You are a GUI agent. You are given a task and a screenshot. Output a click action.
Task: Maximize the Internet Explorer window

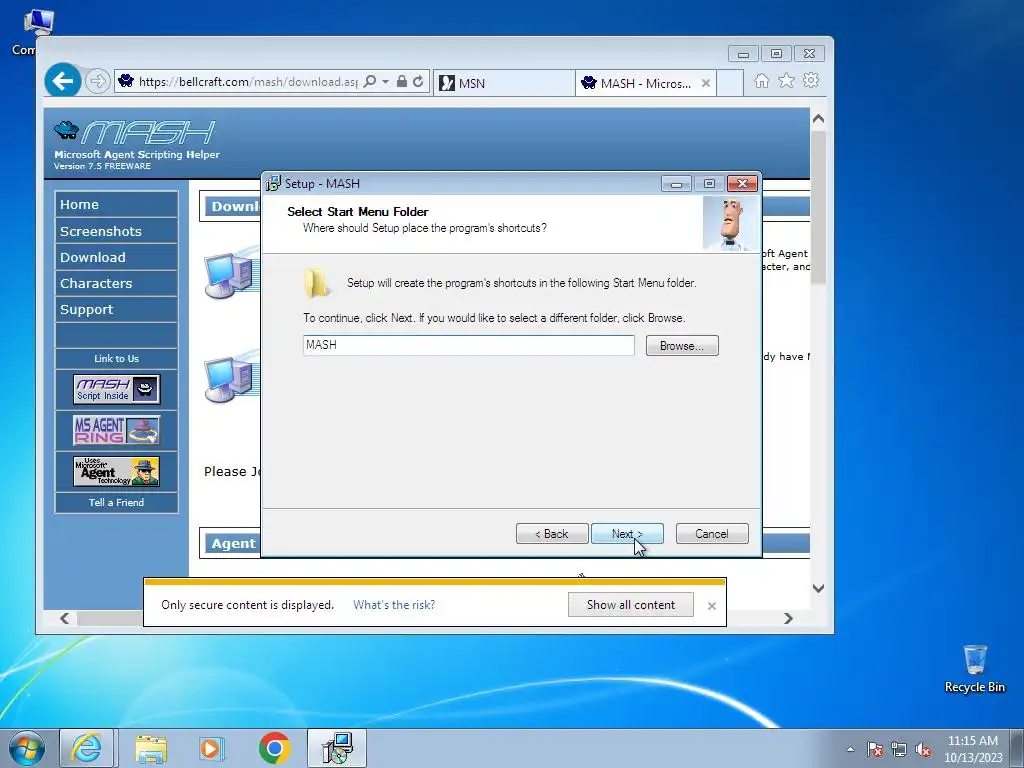tap(776, 54)
